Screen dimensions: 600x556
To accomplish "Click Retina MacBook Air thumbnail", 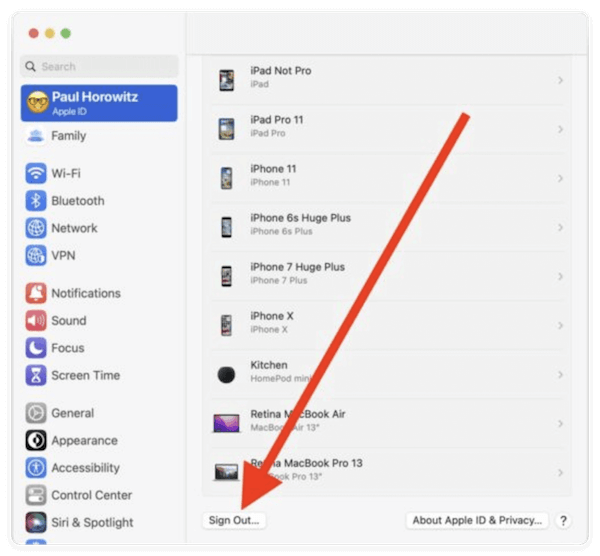I will click(x=226, y=423).
